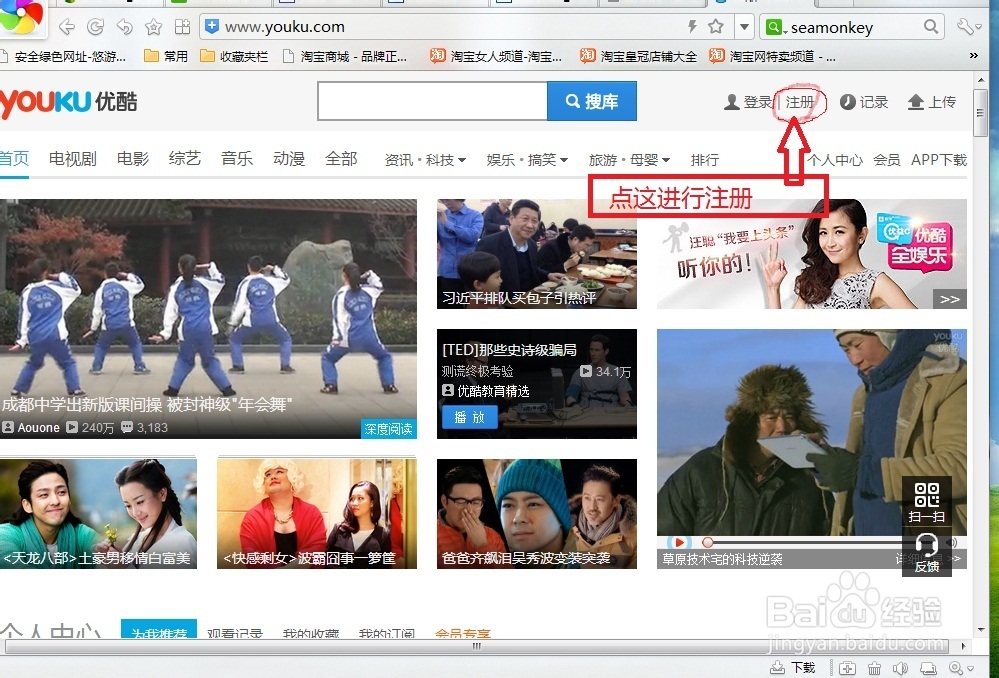Expand the 资讯·科技 dropdown
This screenshot has width=999, height=678.
(x=425, y=160)
